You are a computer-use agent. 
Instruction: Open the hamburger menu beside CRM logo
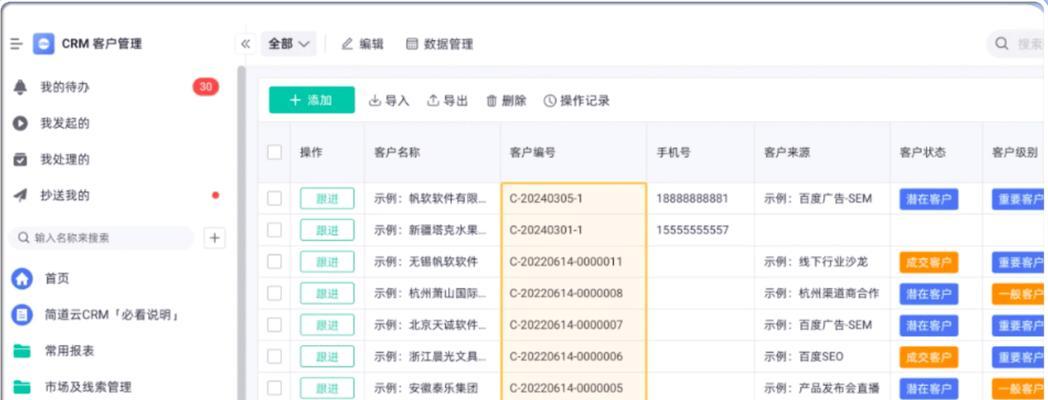(x=16, y=44)
